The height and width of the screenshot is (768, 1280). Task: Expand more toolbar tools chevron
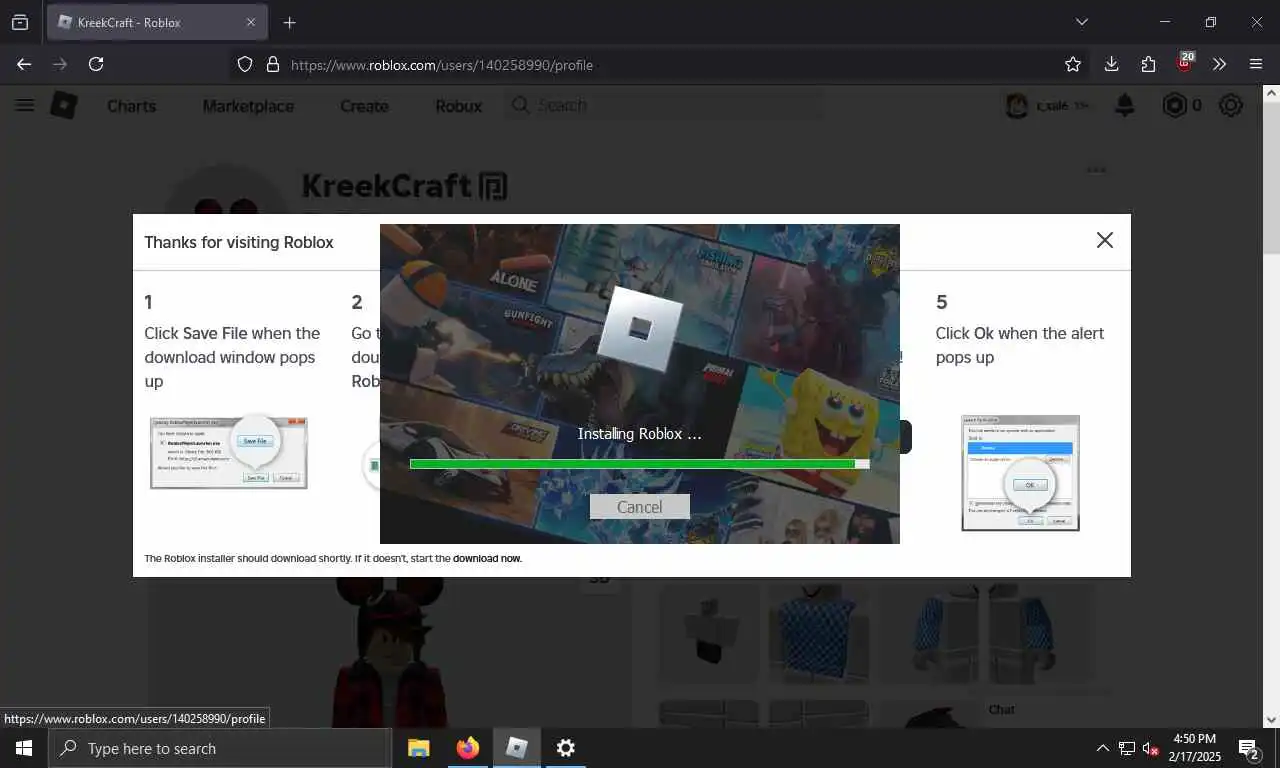1219,64
